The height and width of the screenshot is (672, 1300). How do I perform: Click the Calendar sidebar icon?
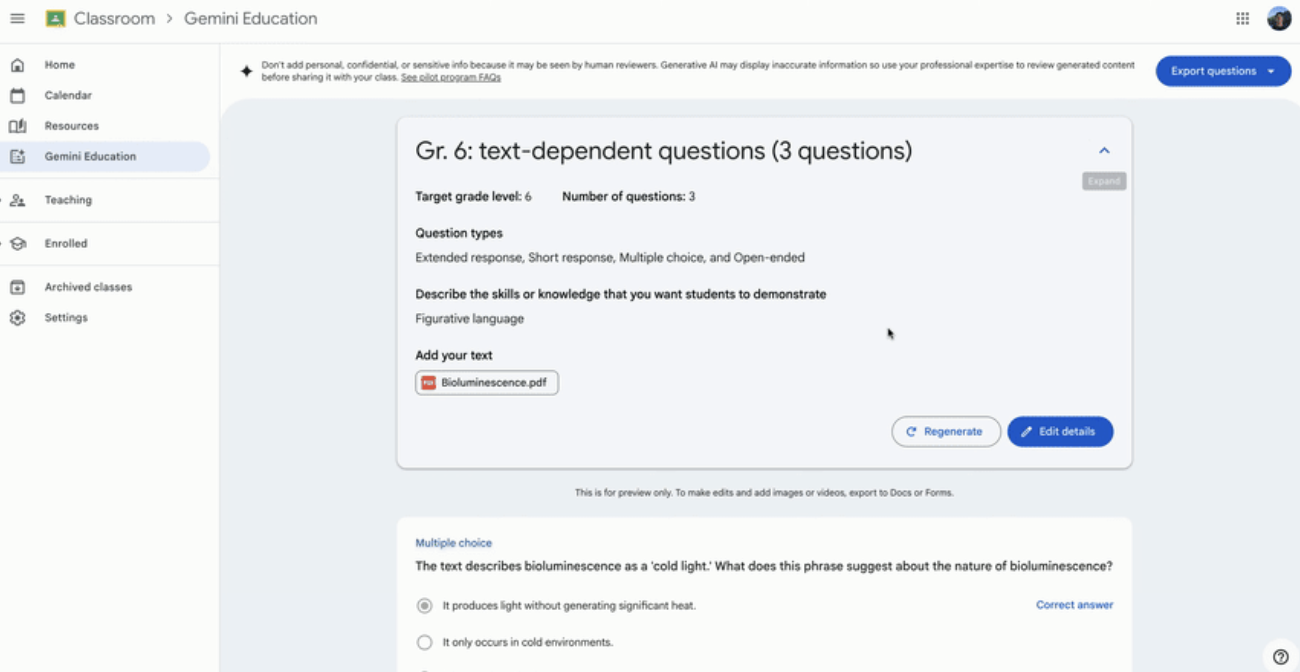point(17,96)
